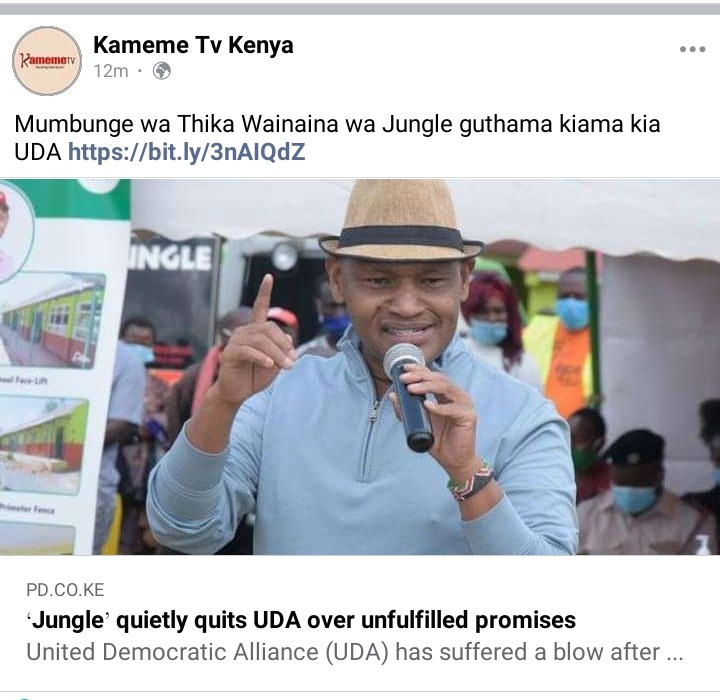Click the PD.CO.KE source label
720x700 pixels.
(65, 590)
